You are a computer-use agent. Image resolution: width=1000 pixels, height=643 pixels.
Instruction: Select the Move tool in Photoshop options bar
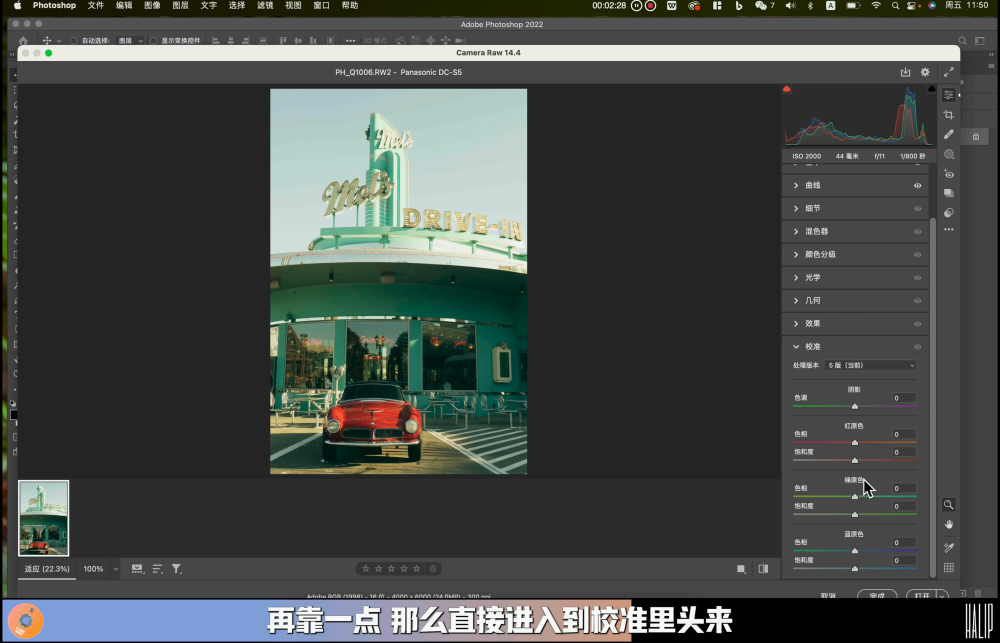pos(47,40)
